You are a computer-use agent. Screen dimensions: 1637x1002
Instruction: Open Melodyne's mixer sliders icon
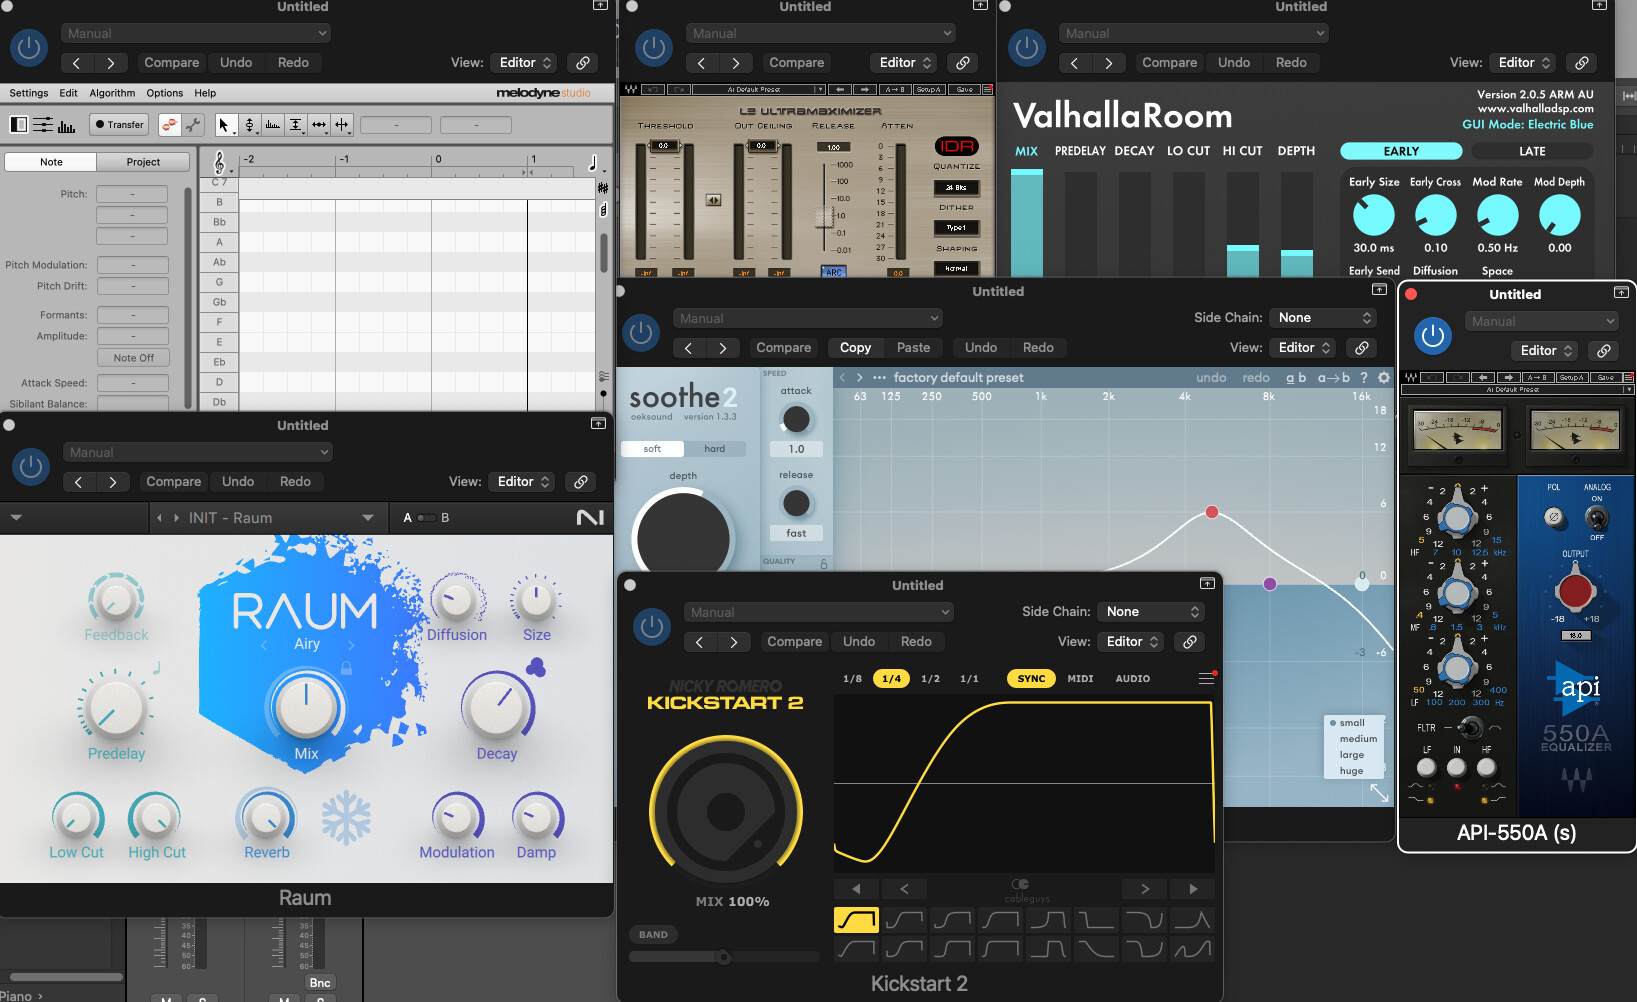[43, 125]
